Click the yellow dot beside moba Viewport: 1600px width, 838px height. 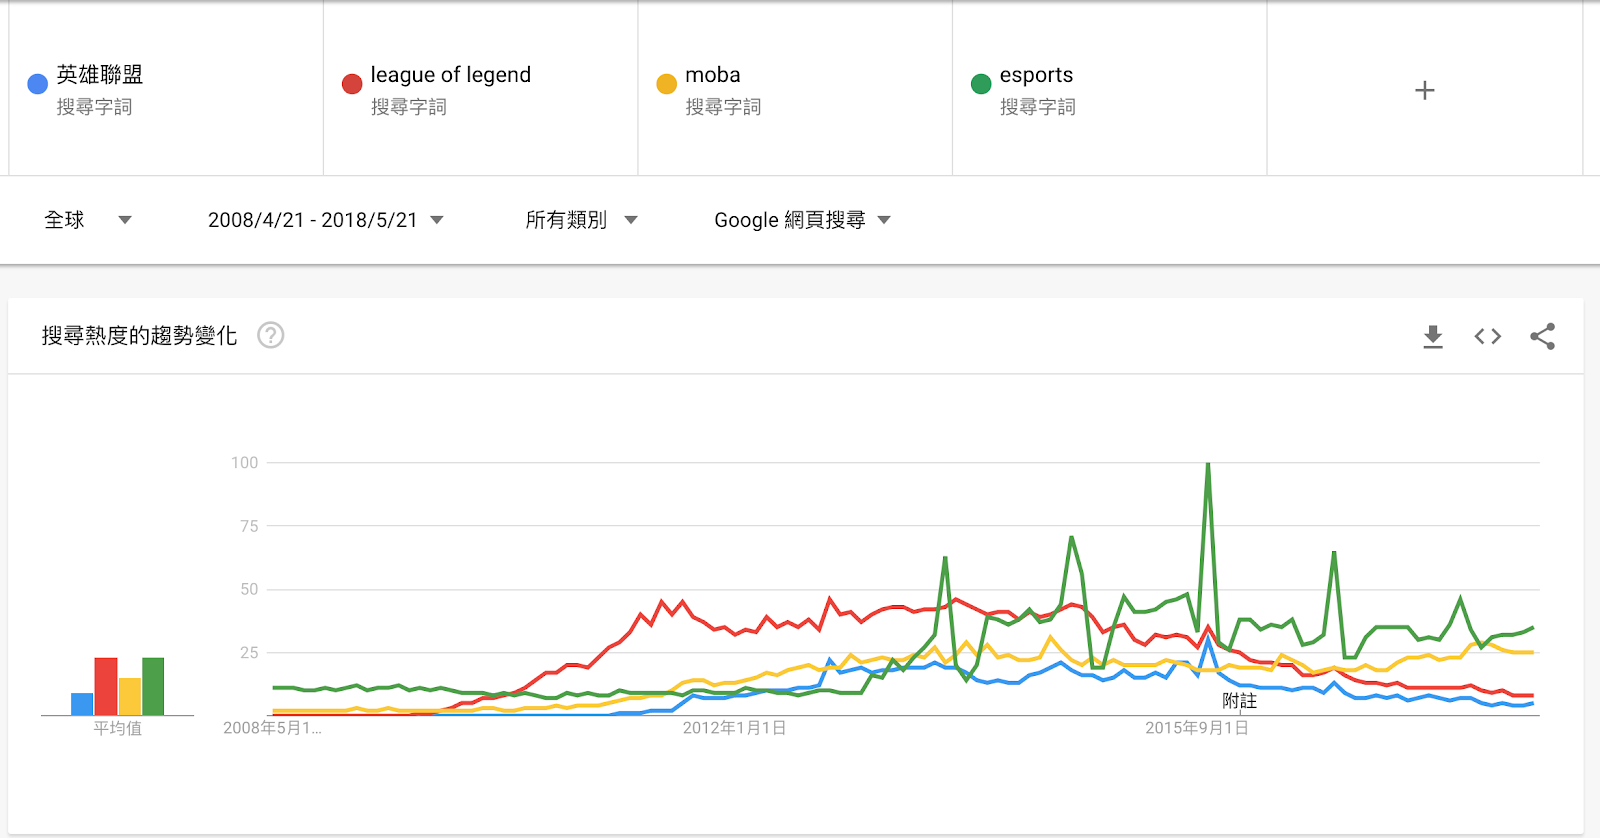point(667,84)
